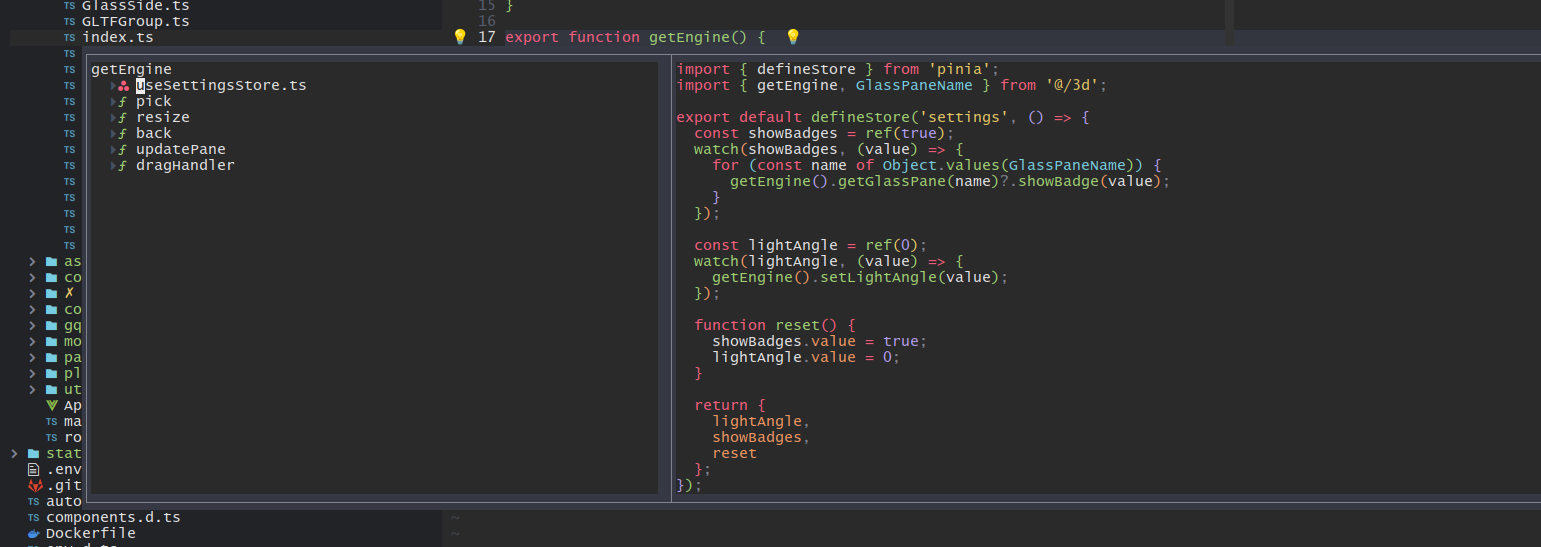The image size is (1541, 547).
Task: Click the TS icon beside components.d.ts
Action: pyautogui.click(x=34, y=517)
